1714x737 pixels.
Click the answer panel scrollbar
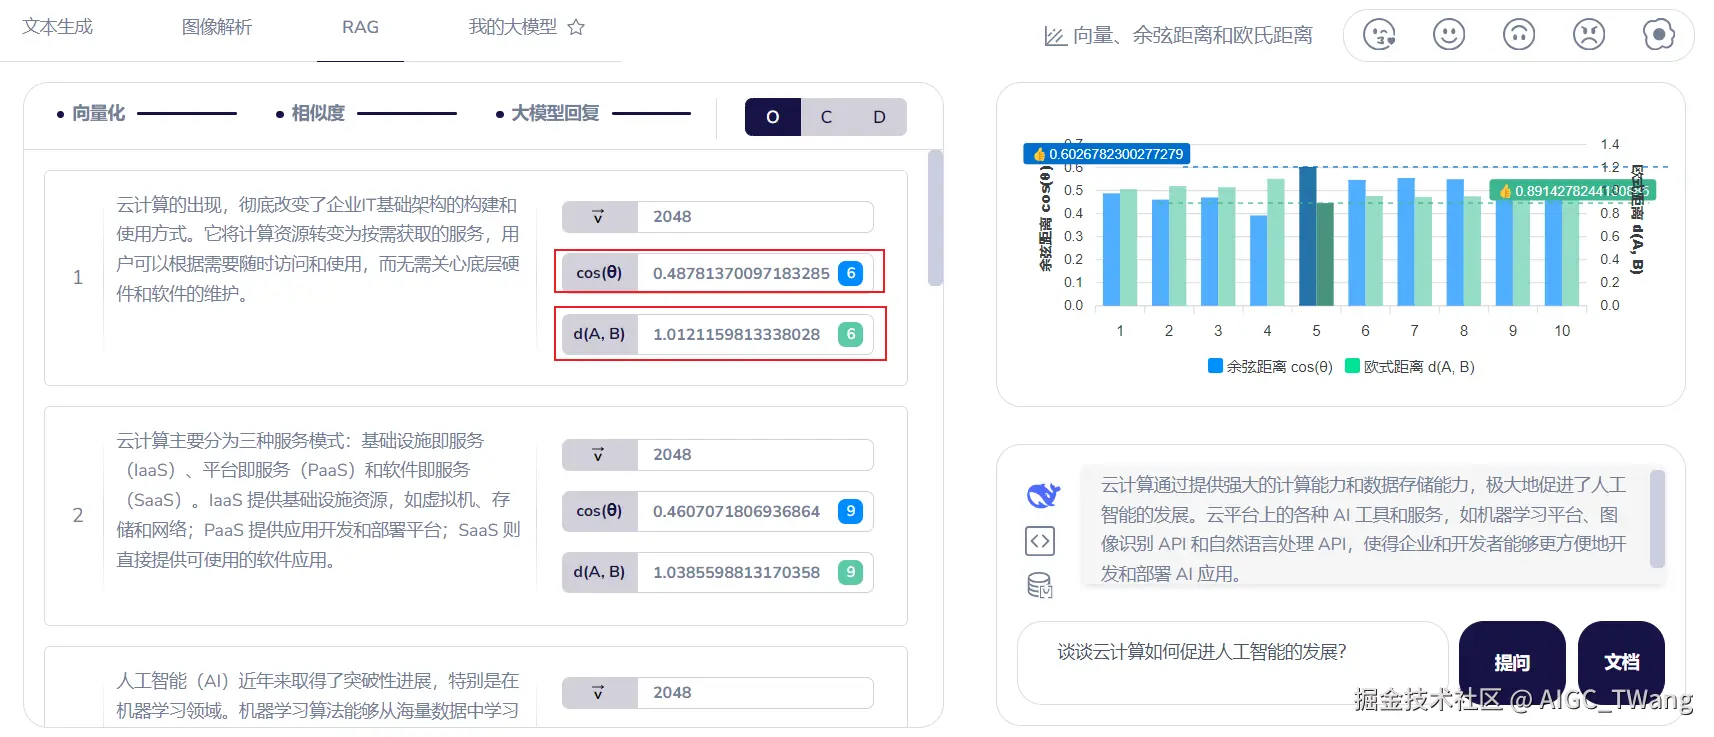click(x=1657, y=519)
